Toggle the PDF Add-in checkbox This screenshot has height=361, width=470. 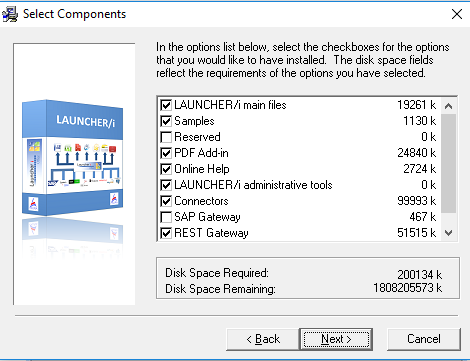pos(166,153)
